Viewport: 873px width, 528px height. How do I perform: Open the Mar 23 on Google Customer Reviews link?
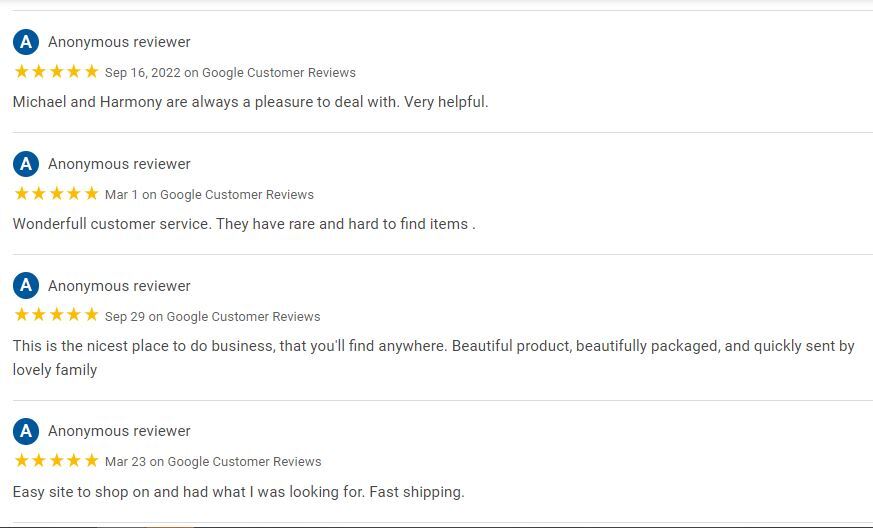click(213, 462)
